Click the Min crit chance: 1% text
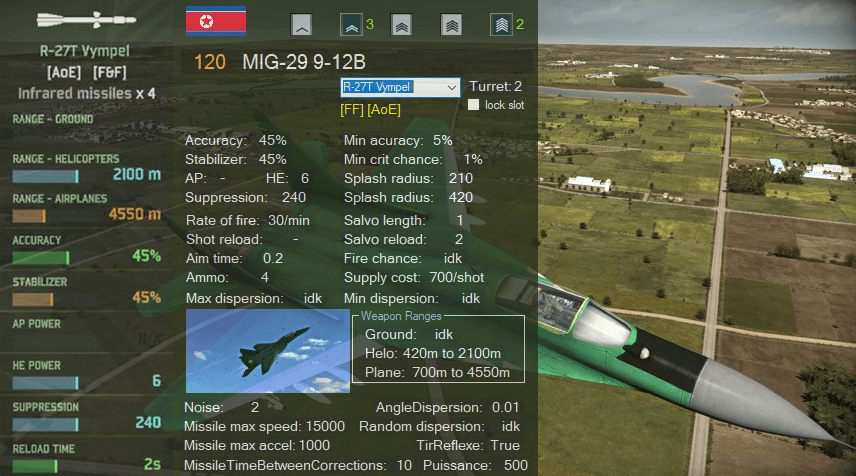The width and height of the screenshot is (856, 476). pyautogui.click(x=413, y=160)
